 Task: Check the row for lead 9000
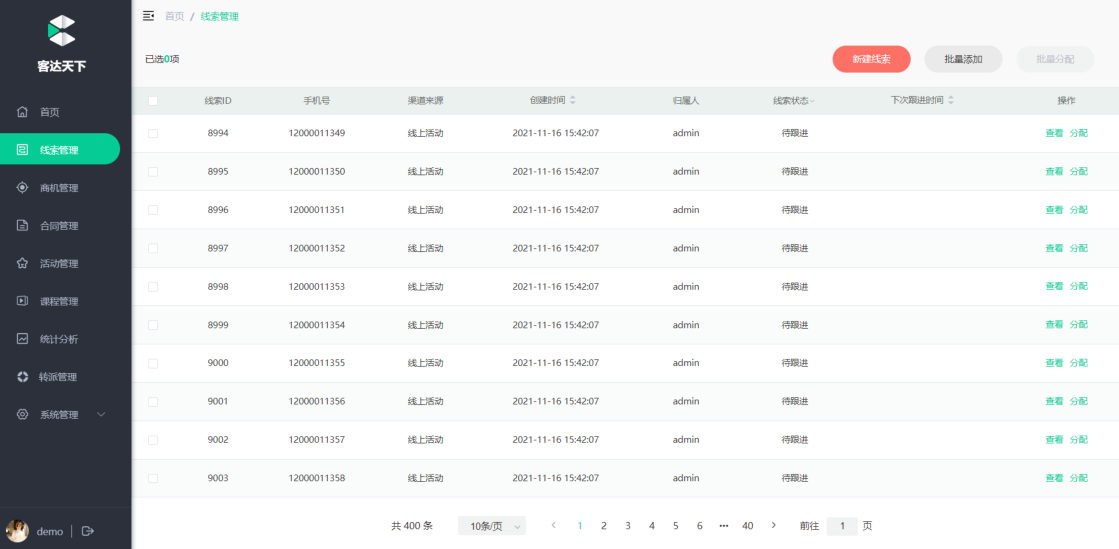coord(153,363)
